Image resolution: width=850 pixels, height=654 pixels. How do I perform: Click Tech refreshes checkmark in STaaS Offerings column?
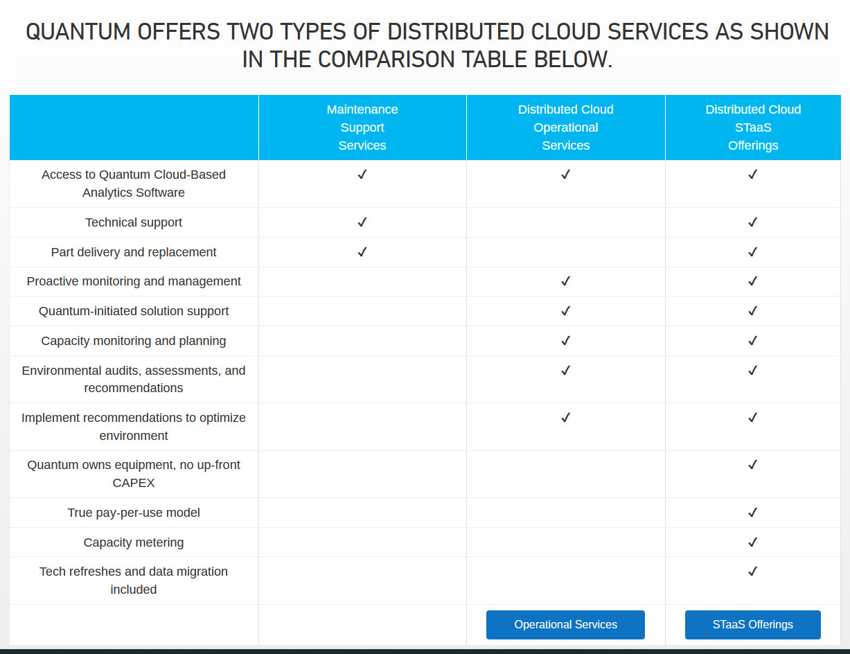coord(752,571)
